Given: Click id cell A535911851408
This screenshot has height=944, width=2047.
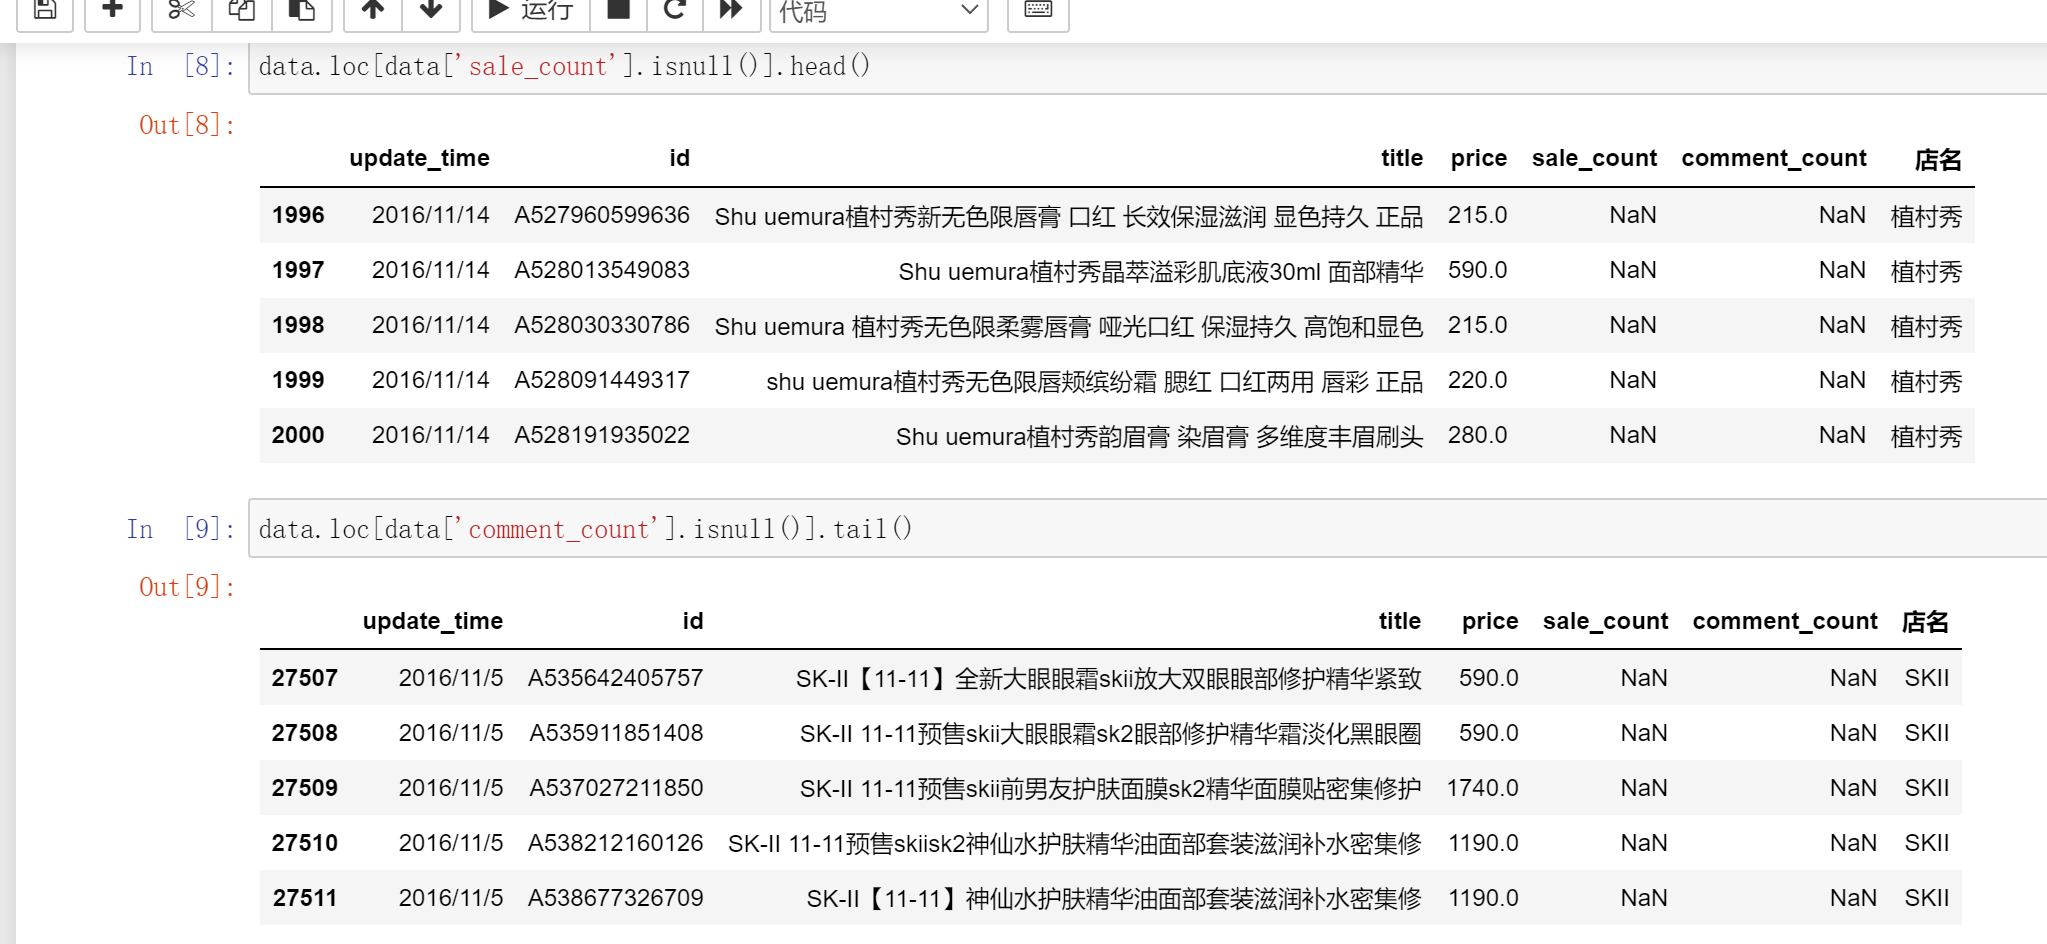Looking at the screenshot, I should [616, 734].
